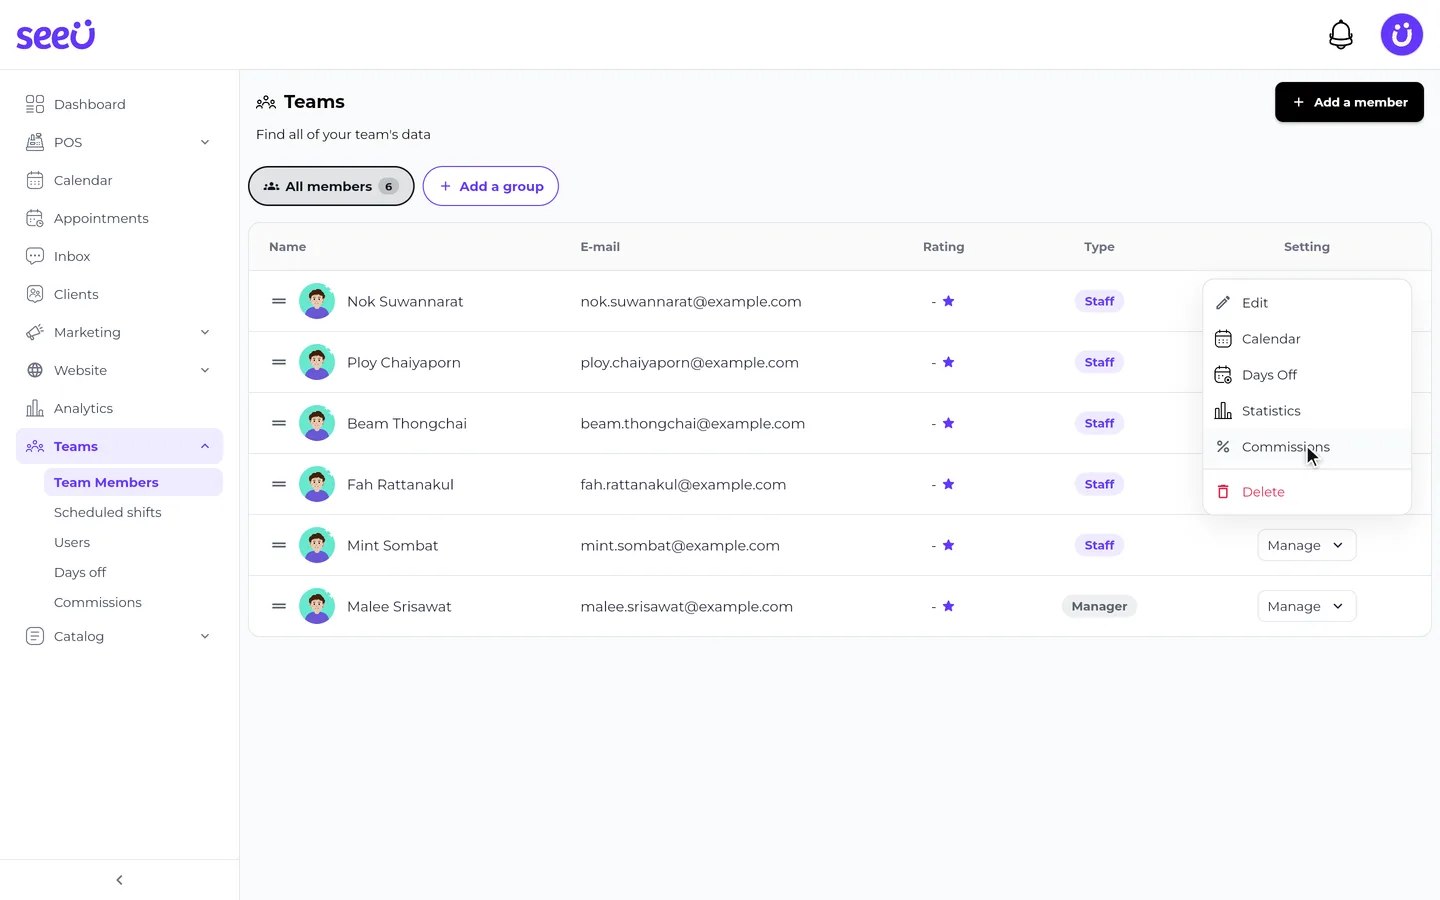Click the Name column header
Screen dimensions: 1440x900
coord(288,247)
